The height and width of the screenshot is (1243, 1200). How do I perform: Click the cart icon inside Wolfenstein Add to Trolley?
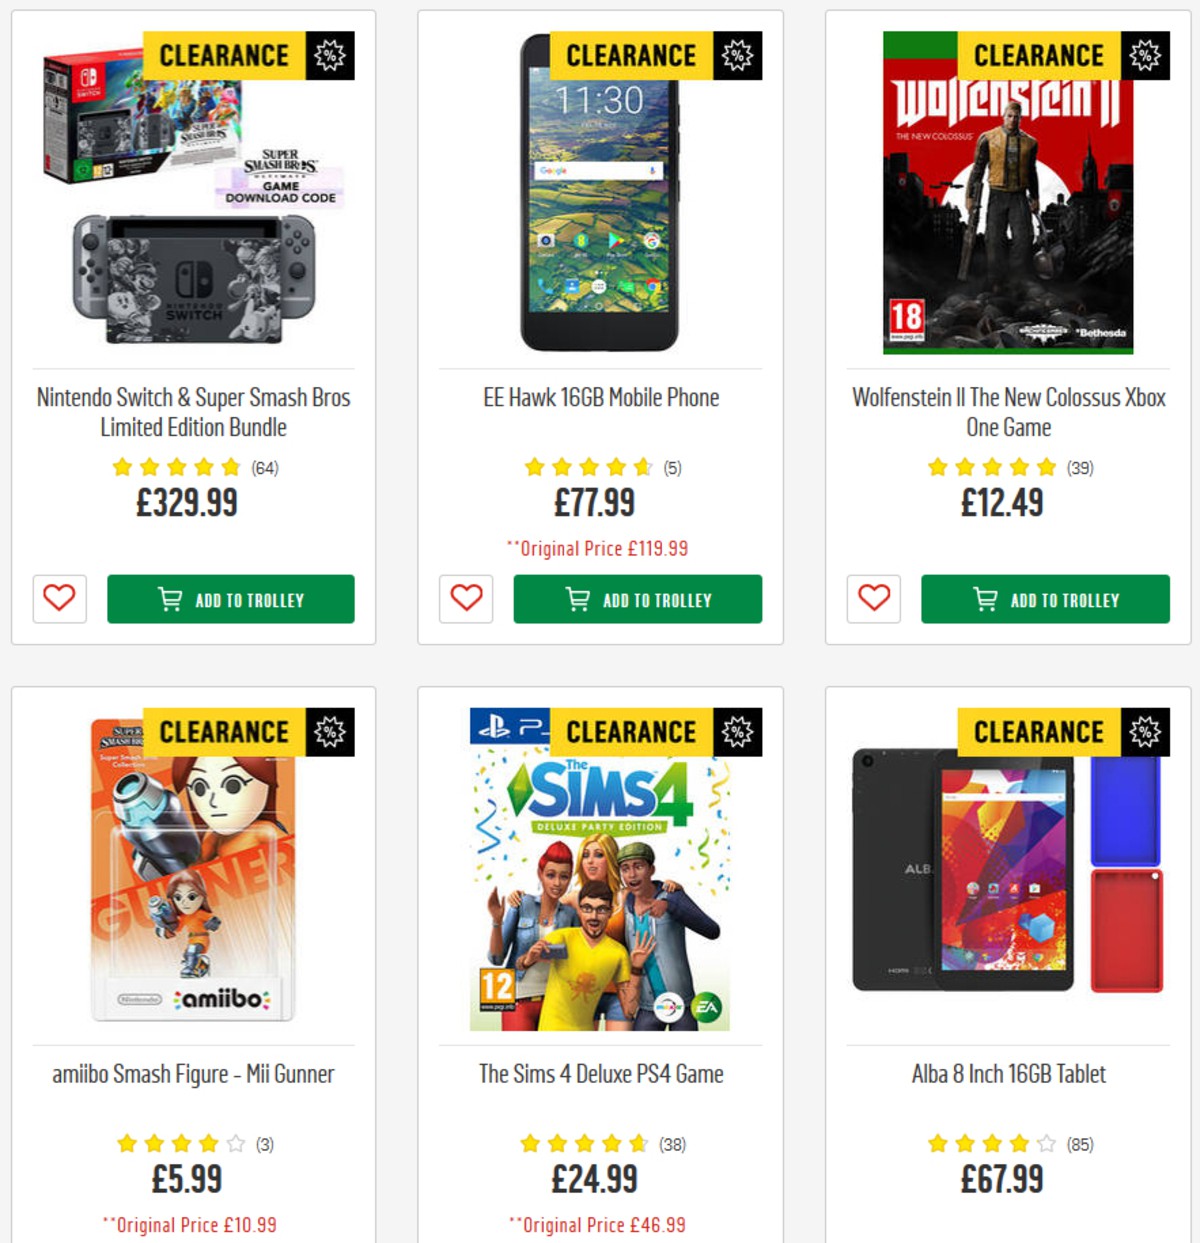pos(986,600)
